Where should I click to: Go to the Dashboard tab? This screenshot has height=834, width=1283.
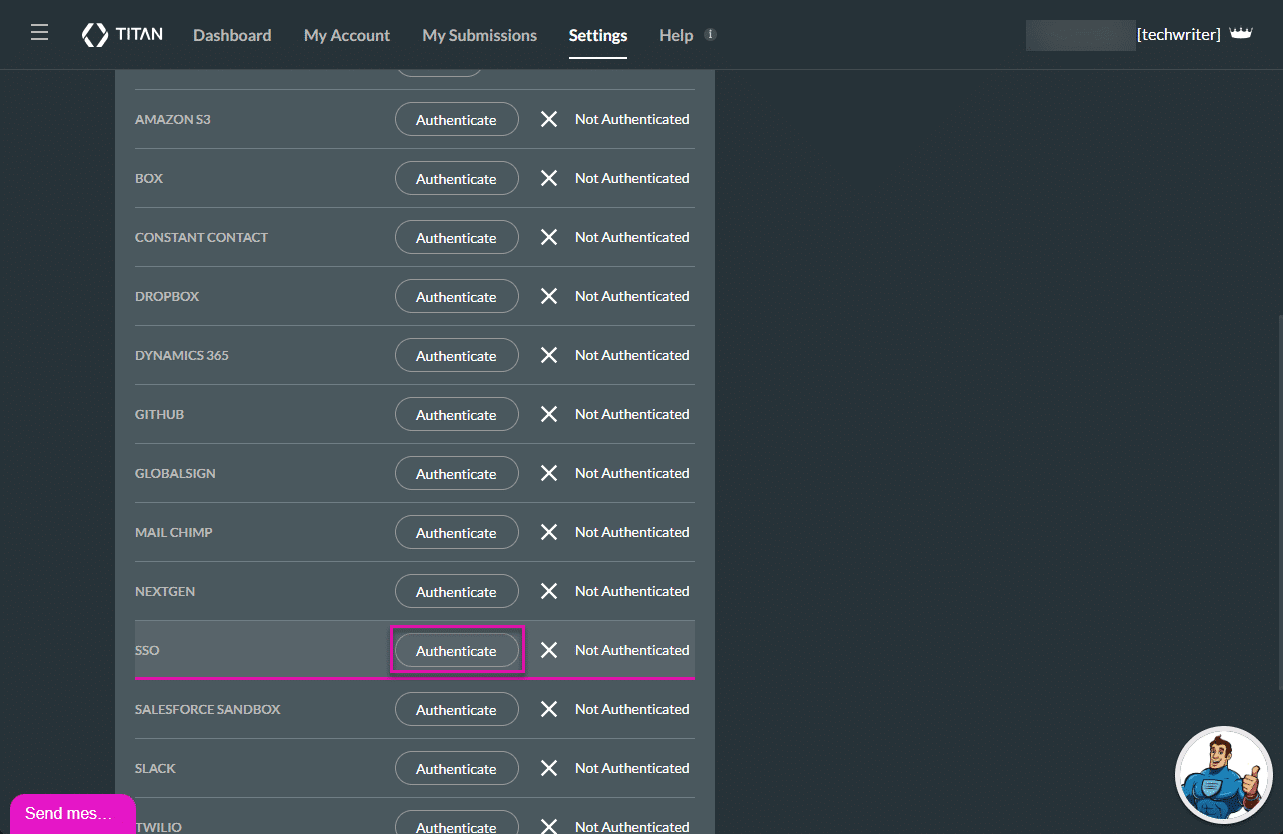pyautogui.click(x=232, y=35)
